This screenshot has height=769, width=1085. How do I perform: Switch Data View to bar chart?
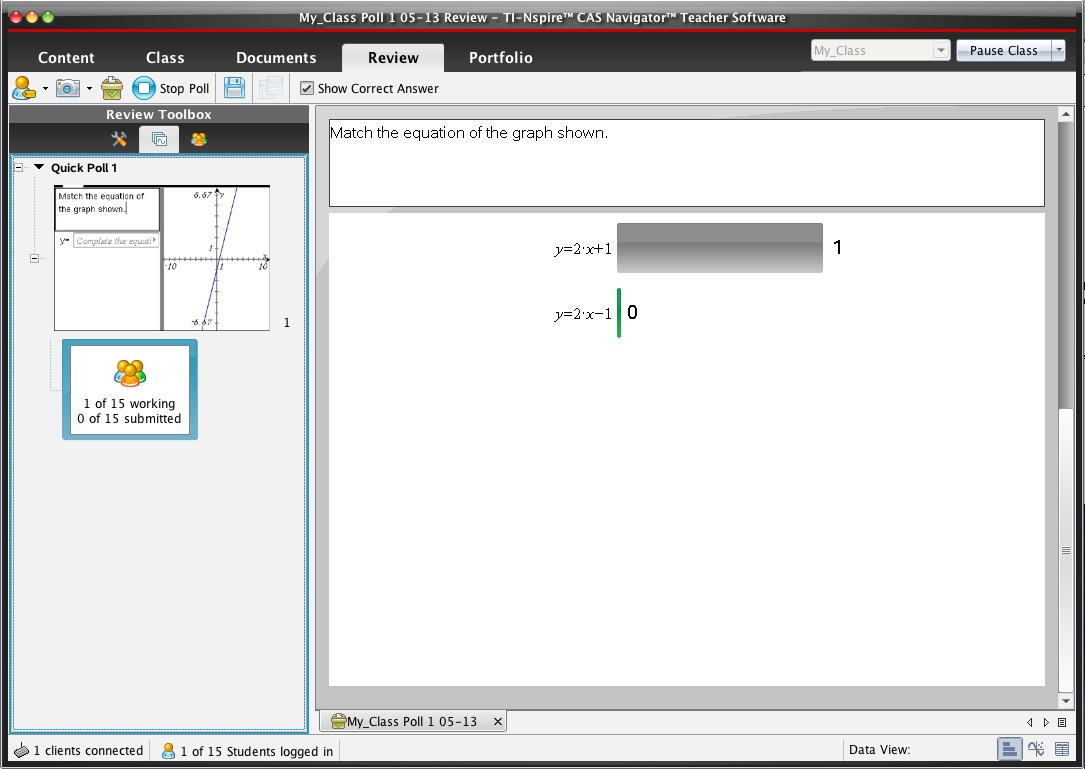click(x=1010, y=749)
